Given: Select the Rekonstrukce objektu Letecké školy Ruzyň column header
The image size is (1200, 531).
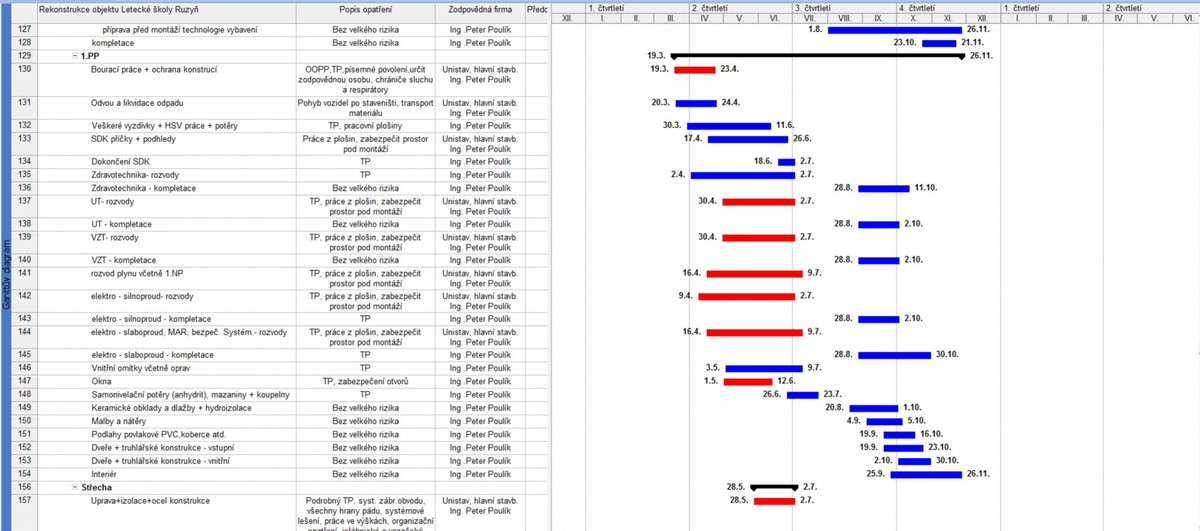Looking at the screenshot, I should pos(165,9).
